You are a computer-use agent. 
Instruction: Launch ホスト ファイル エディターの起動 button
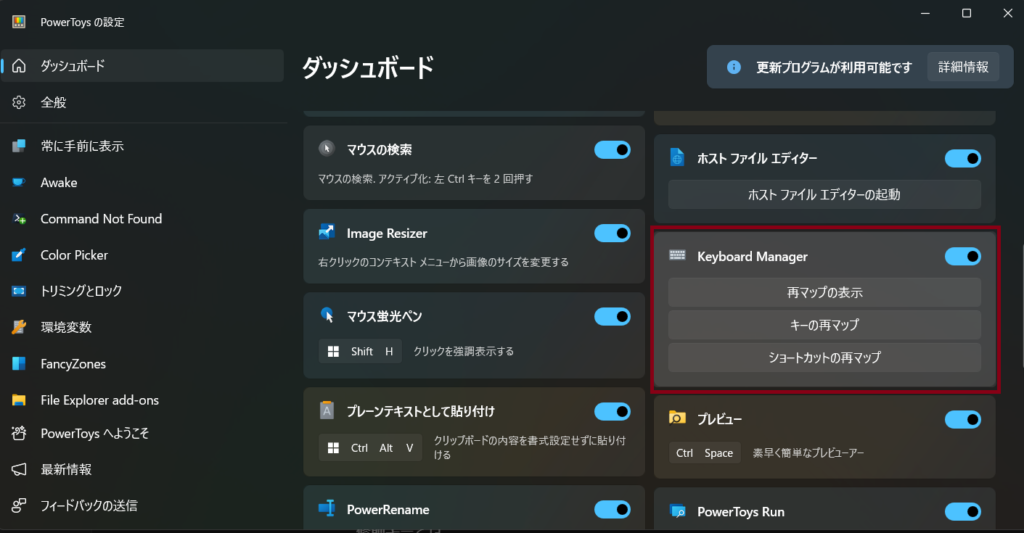point(824,195)
